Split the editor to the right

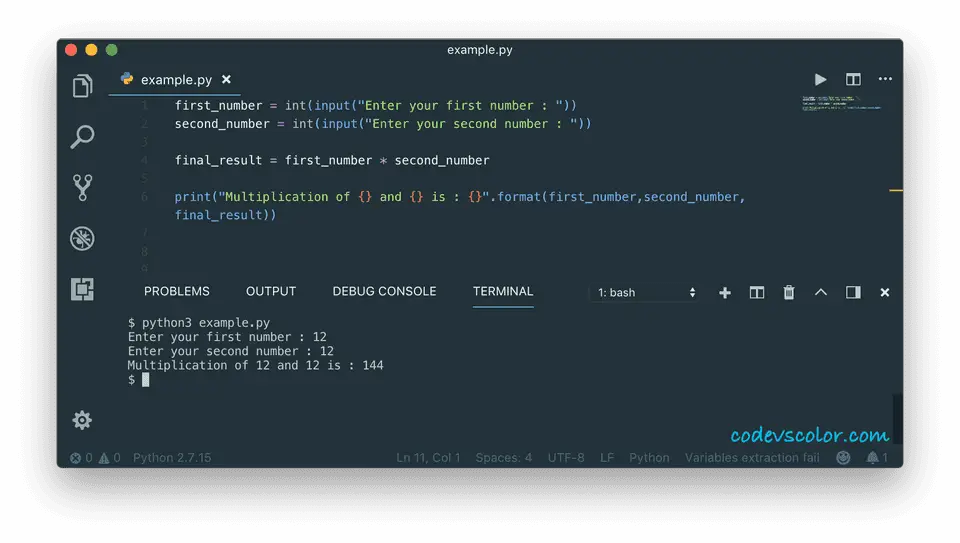[853, 79]
